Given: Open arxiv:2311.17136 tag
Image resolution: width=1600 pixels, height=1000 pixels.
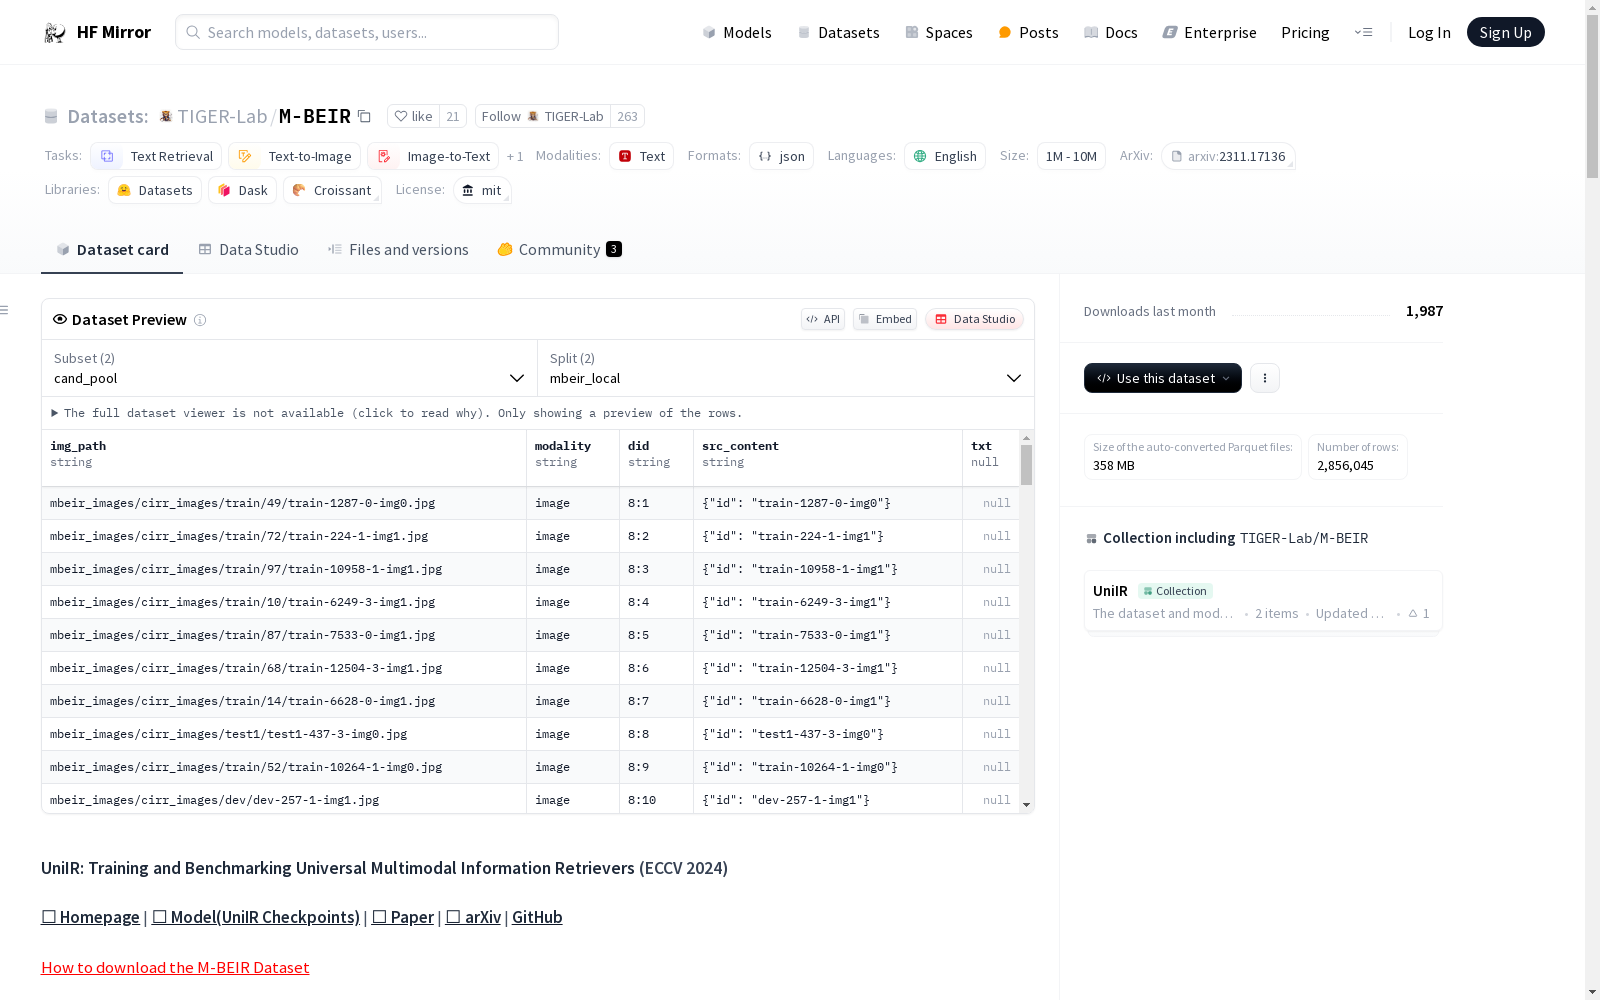Looking at the screenshot, I should click(1228, 156).
